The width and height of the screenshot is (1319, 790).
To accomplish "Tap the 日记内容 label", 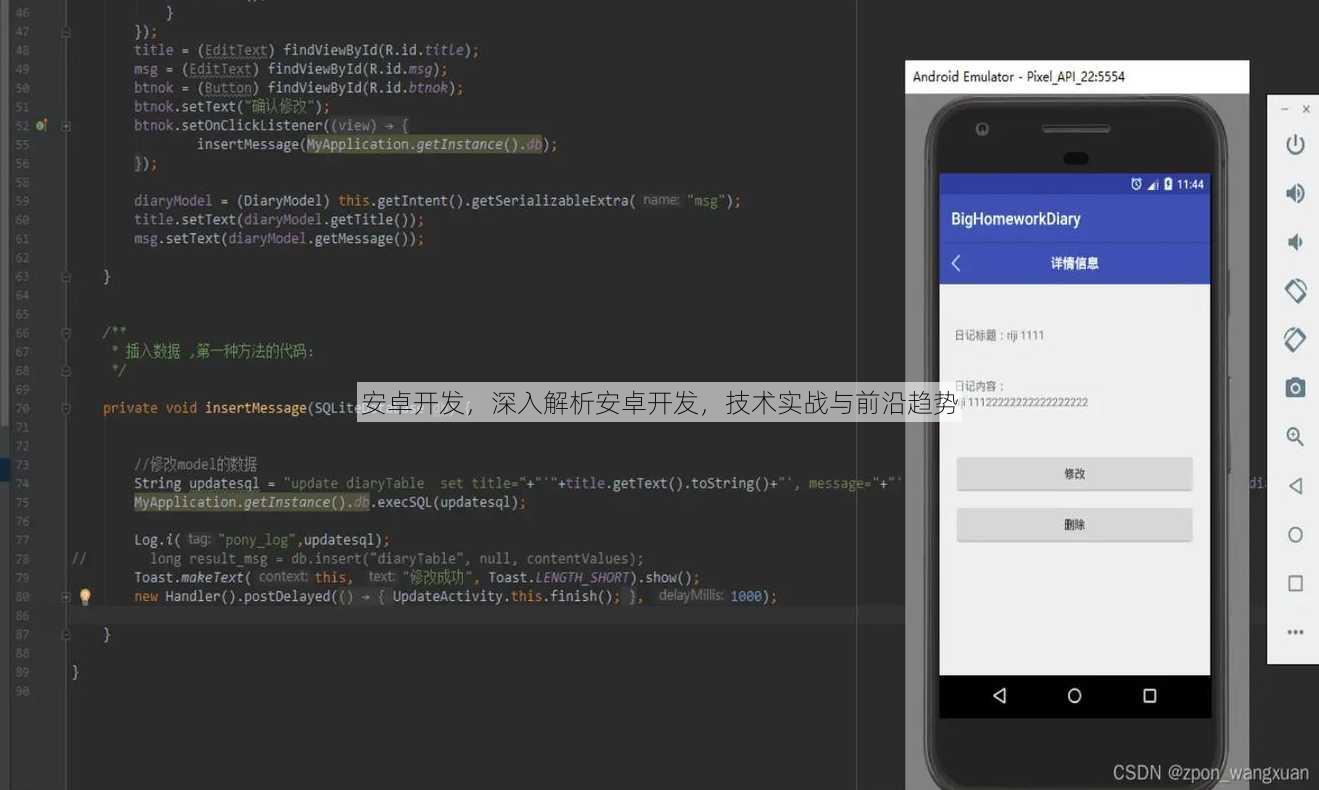I will tap(979, 386).
